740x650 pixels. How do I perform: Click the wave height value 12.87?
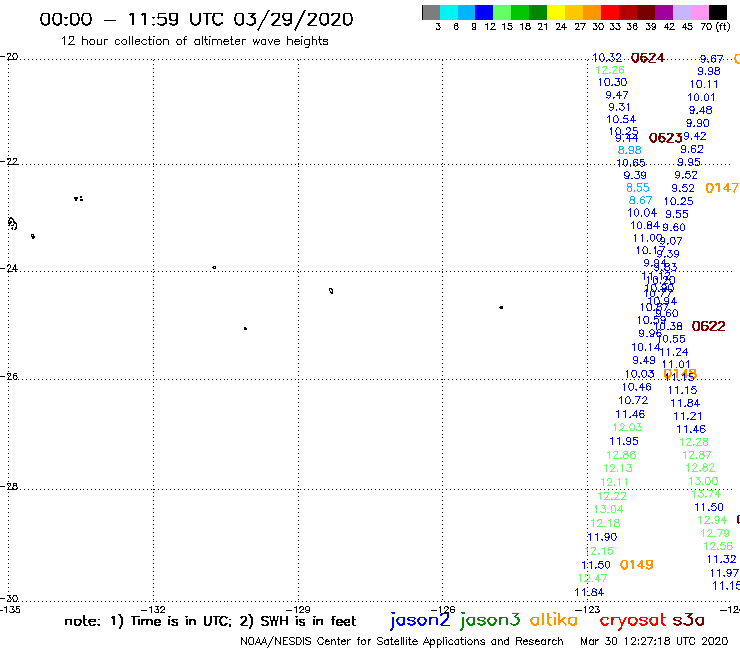[697, 455]
